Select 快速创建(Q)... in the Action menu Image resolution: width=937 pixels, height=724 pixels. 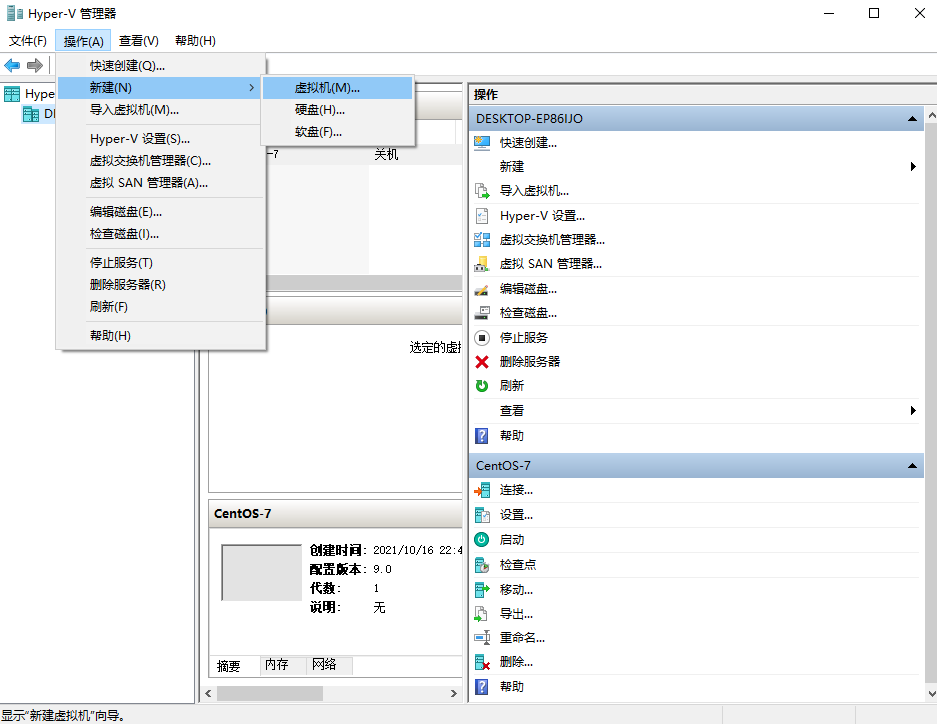point(160,66)
